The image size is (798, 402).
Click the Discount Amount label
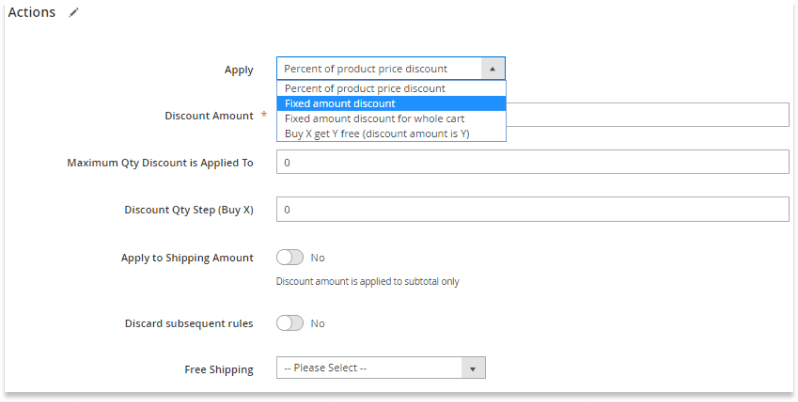tap(209, 116)
